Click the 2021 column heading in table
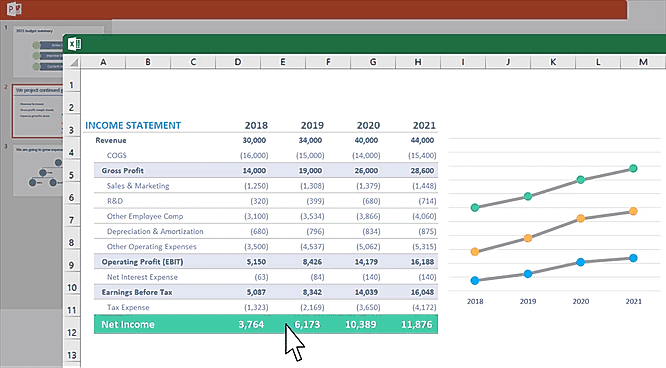 pos(424,125)
